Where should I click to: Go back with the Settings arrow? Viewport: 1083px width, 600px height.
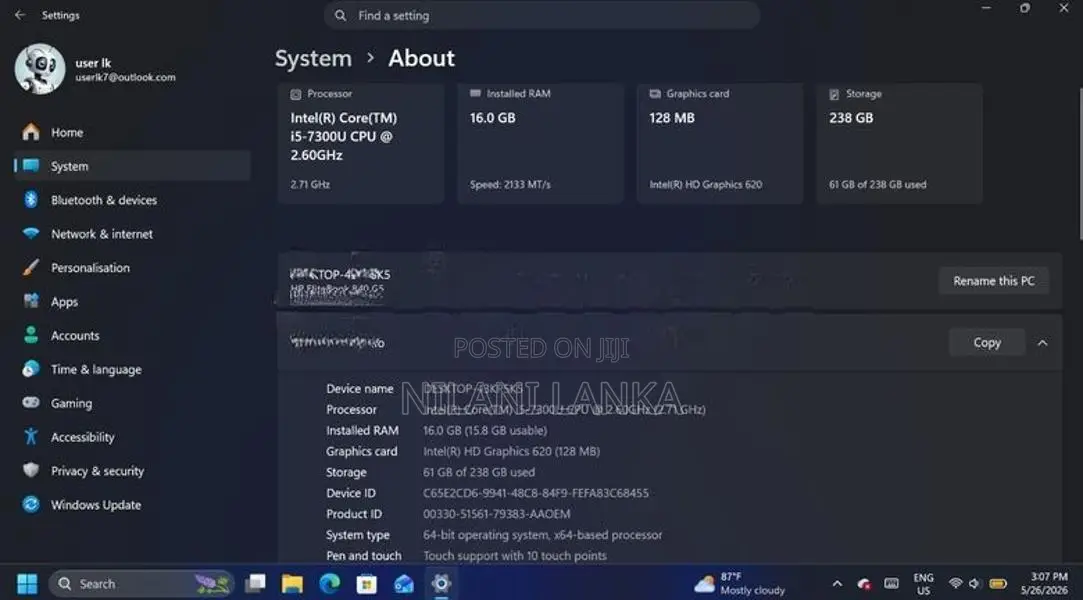pos(20,14)
